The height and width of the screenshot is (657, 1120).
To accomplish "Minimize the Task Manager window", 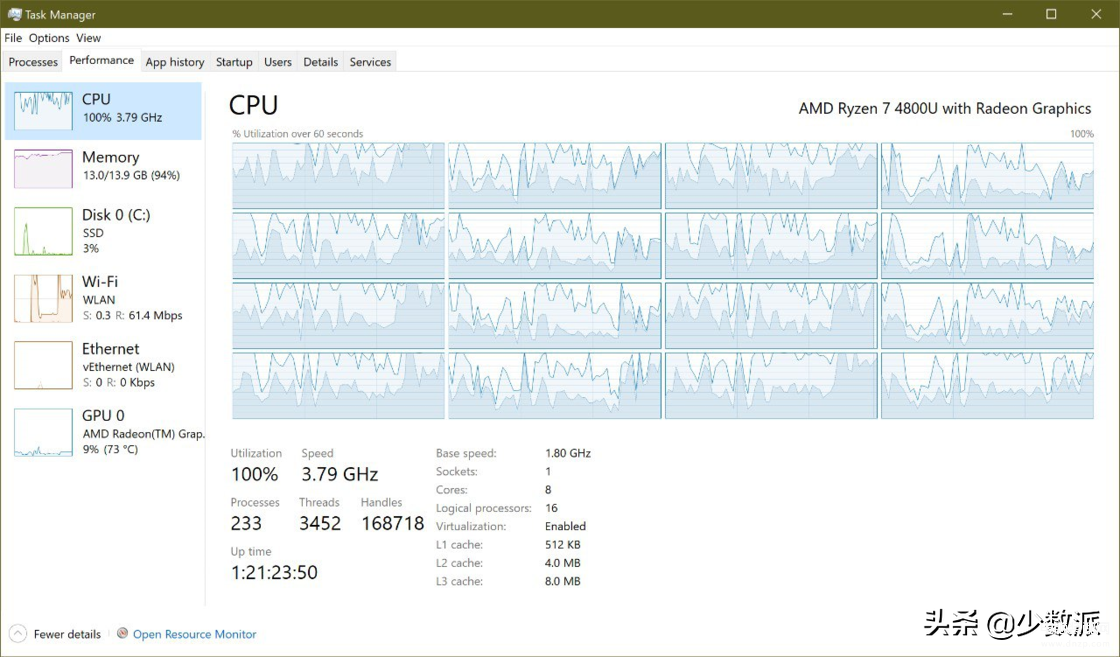I will (x=1007, y=14).
